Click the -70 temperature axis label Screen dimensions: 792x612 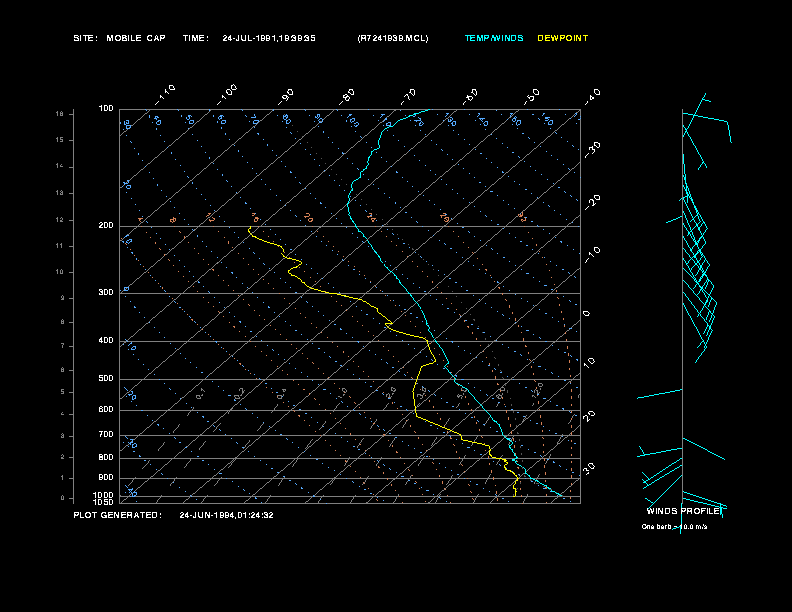[409, 95]
